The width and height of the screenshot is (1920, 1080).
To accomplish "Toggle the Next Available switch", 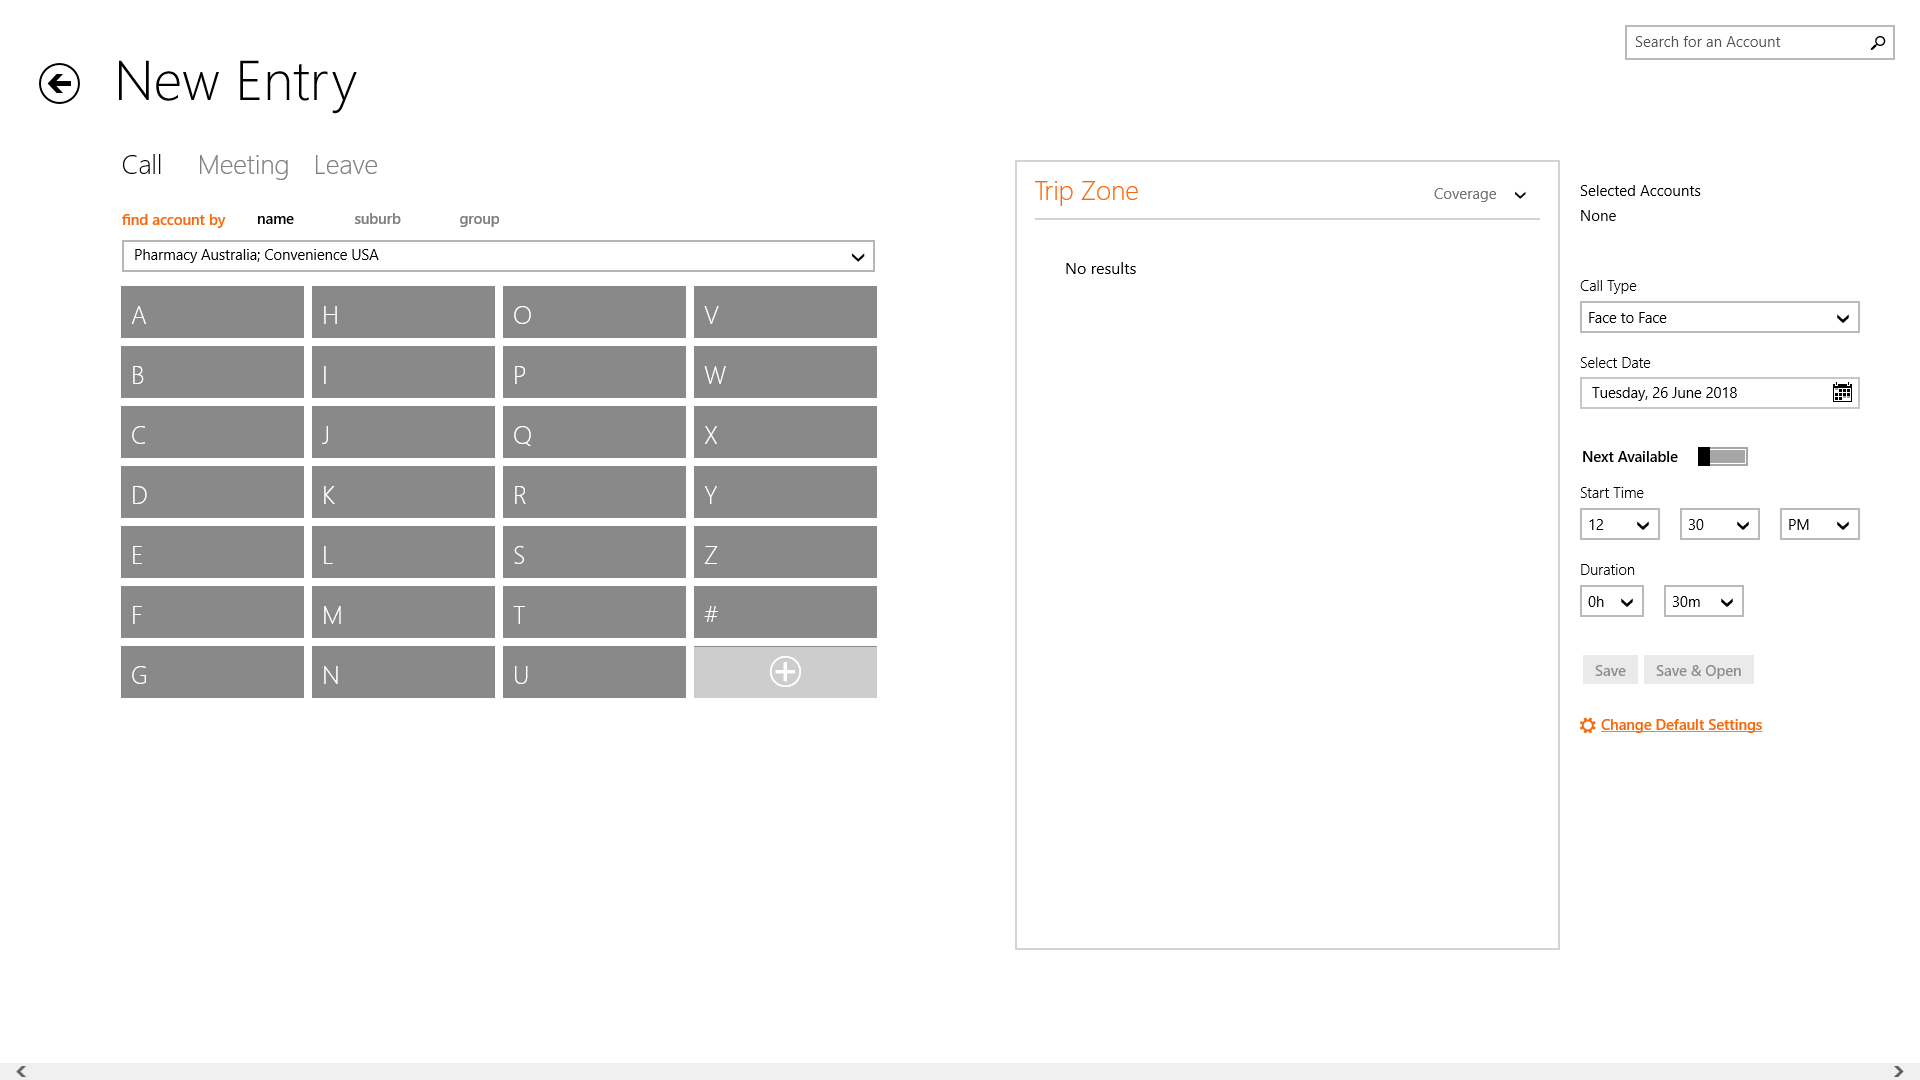I will 1722,457.
